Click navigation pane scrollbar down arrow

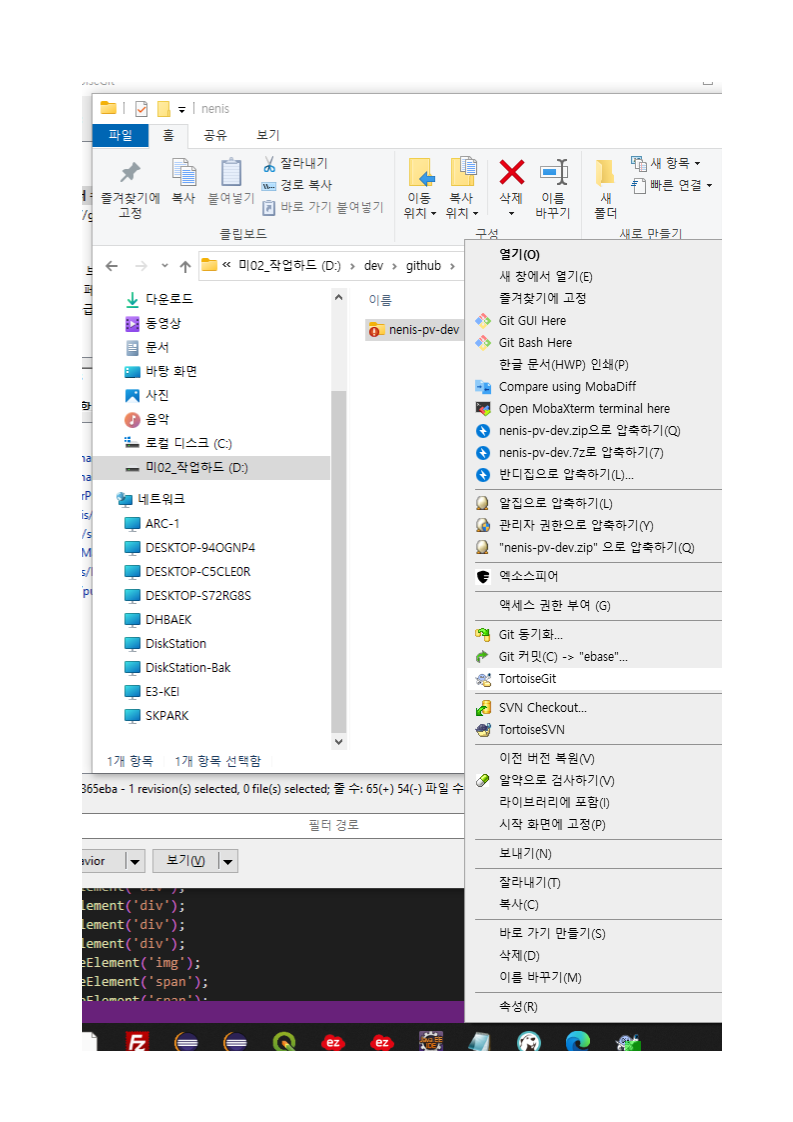tap(339, 742)
